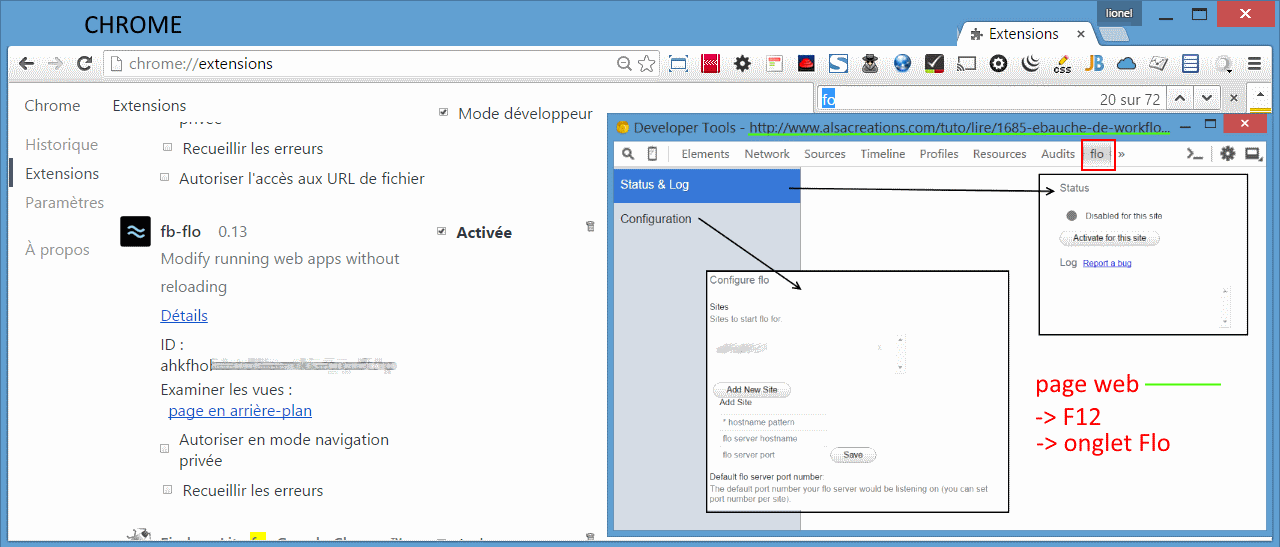The image size is (1280, 547).
Task: Close the find-in-page bar
Action: [x=1233, y=98]
